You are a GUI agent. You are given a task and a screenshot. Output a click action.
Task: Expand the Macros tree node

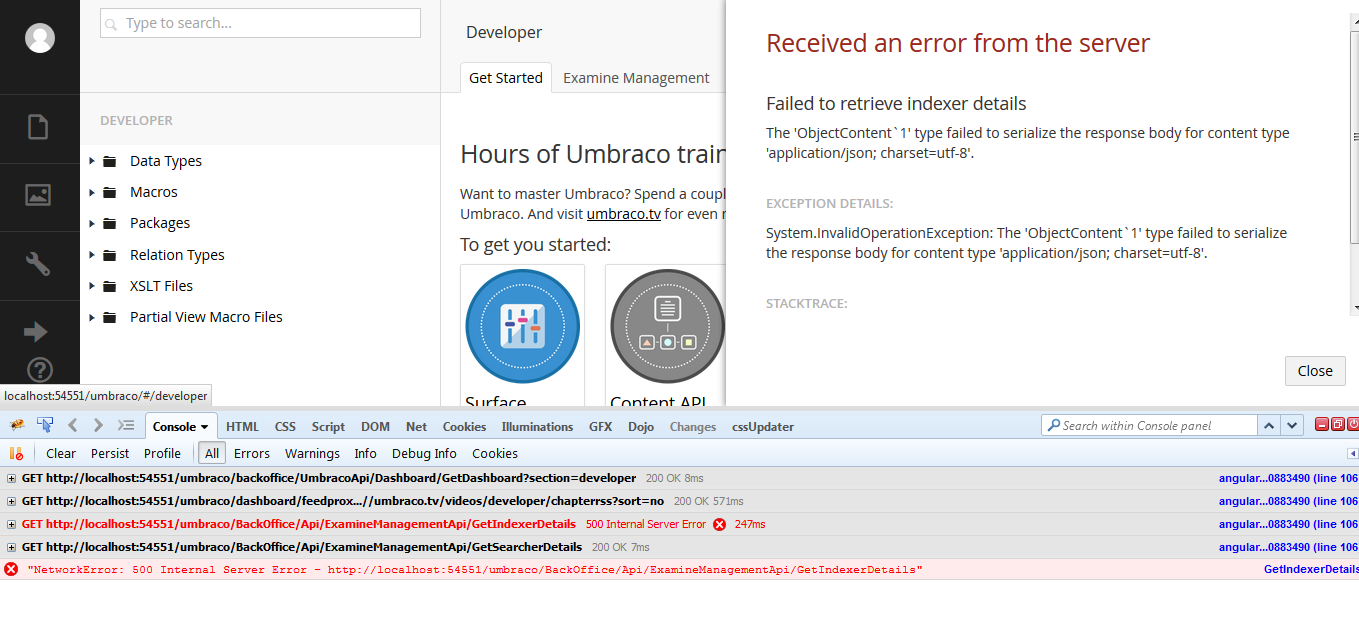pyautogui.click(x=91, y=192)
